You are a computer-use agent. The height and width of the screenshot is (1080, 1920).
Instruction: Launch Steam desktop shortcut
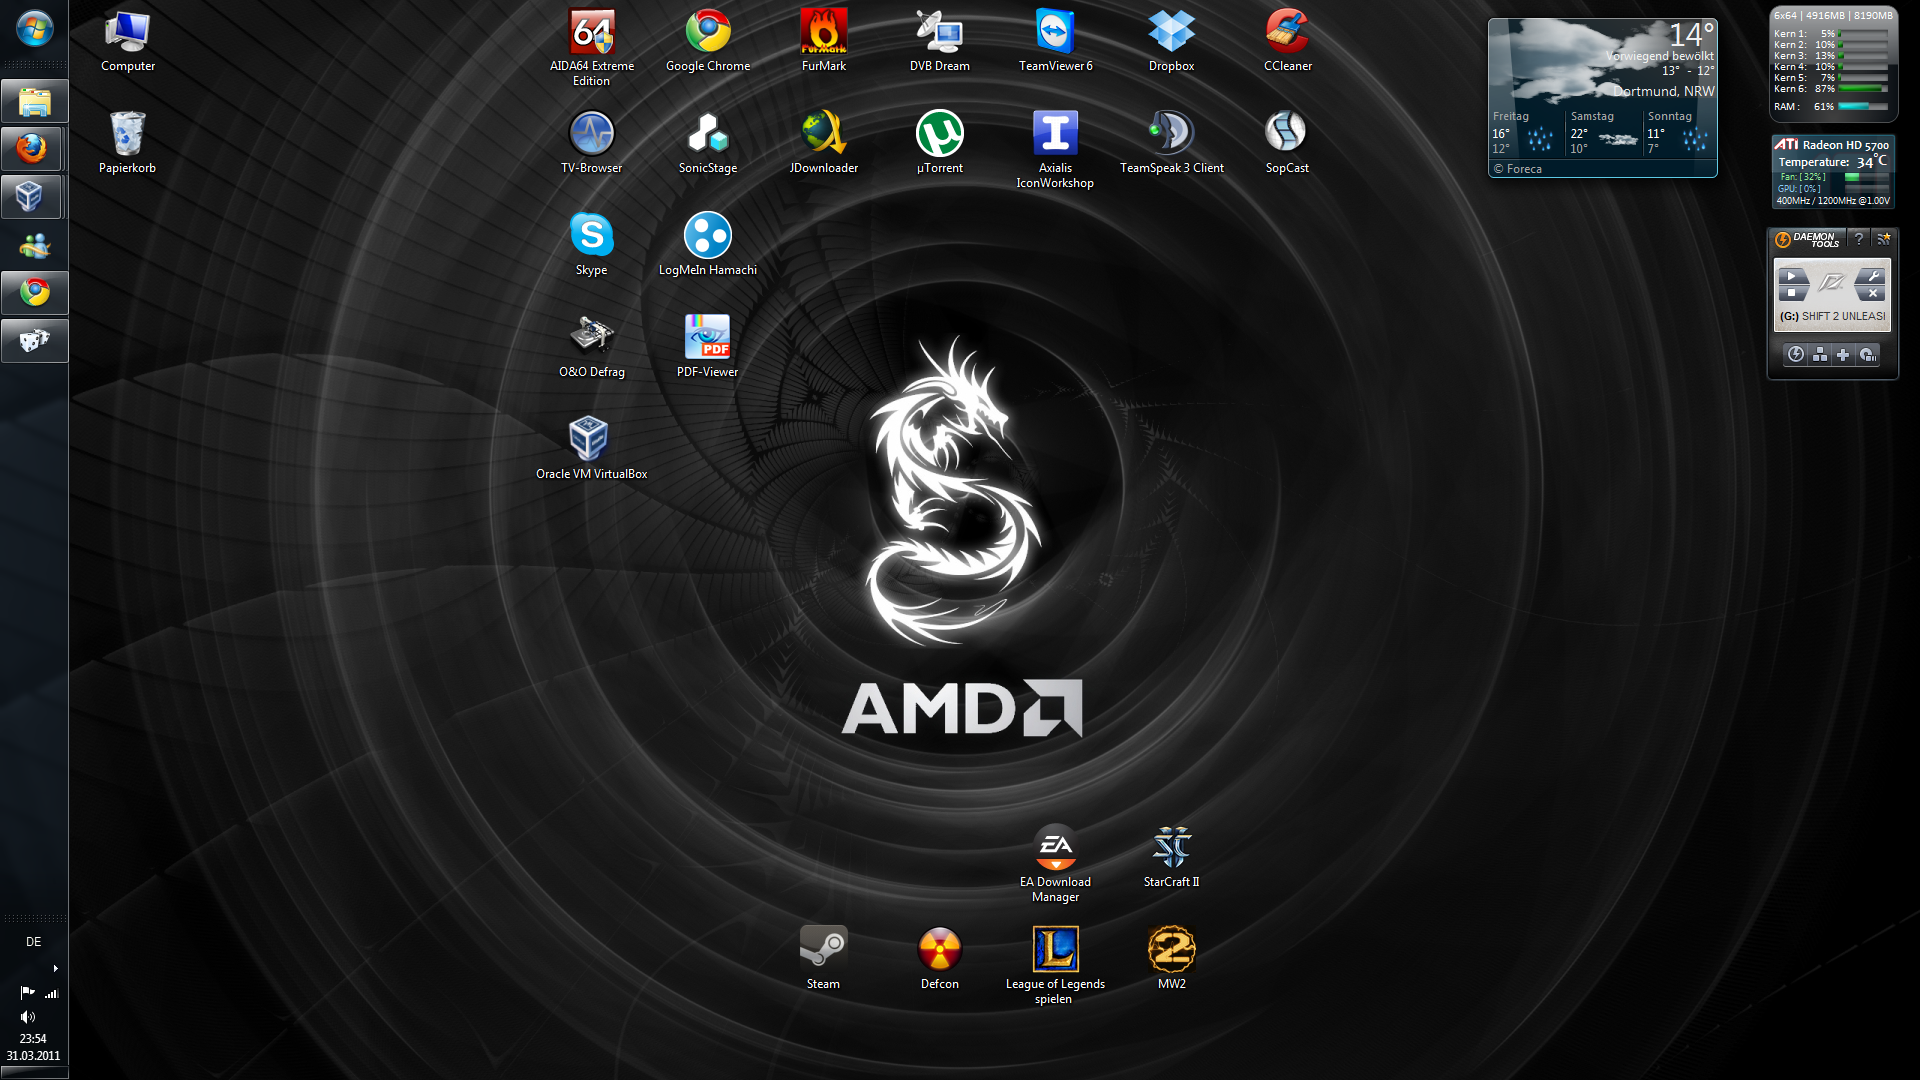click(823, 948)
